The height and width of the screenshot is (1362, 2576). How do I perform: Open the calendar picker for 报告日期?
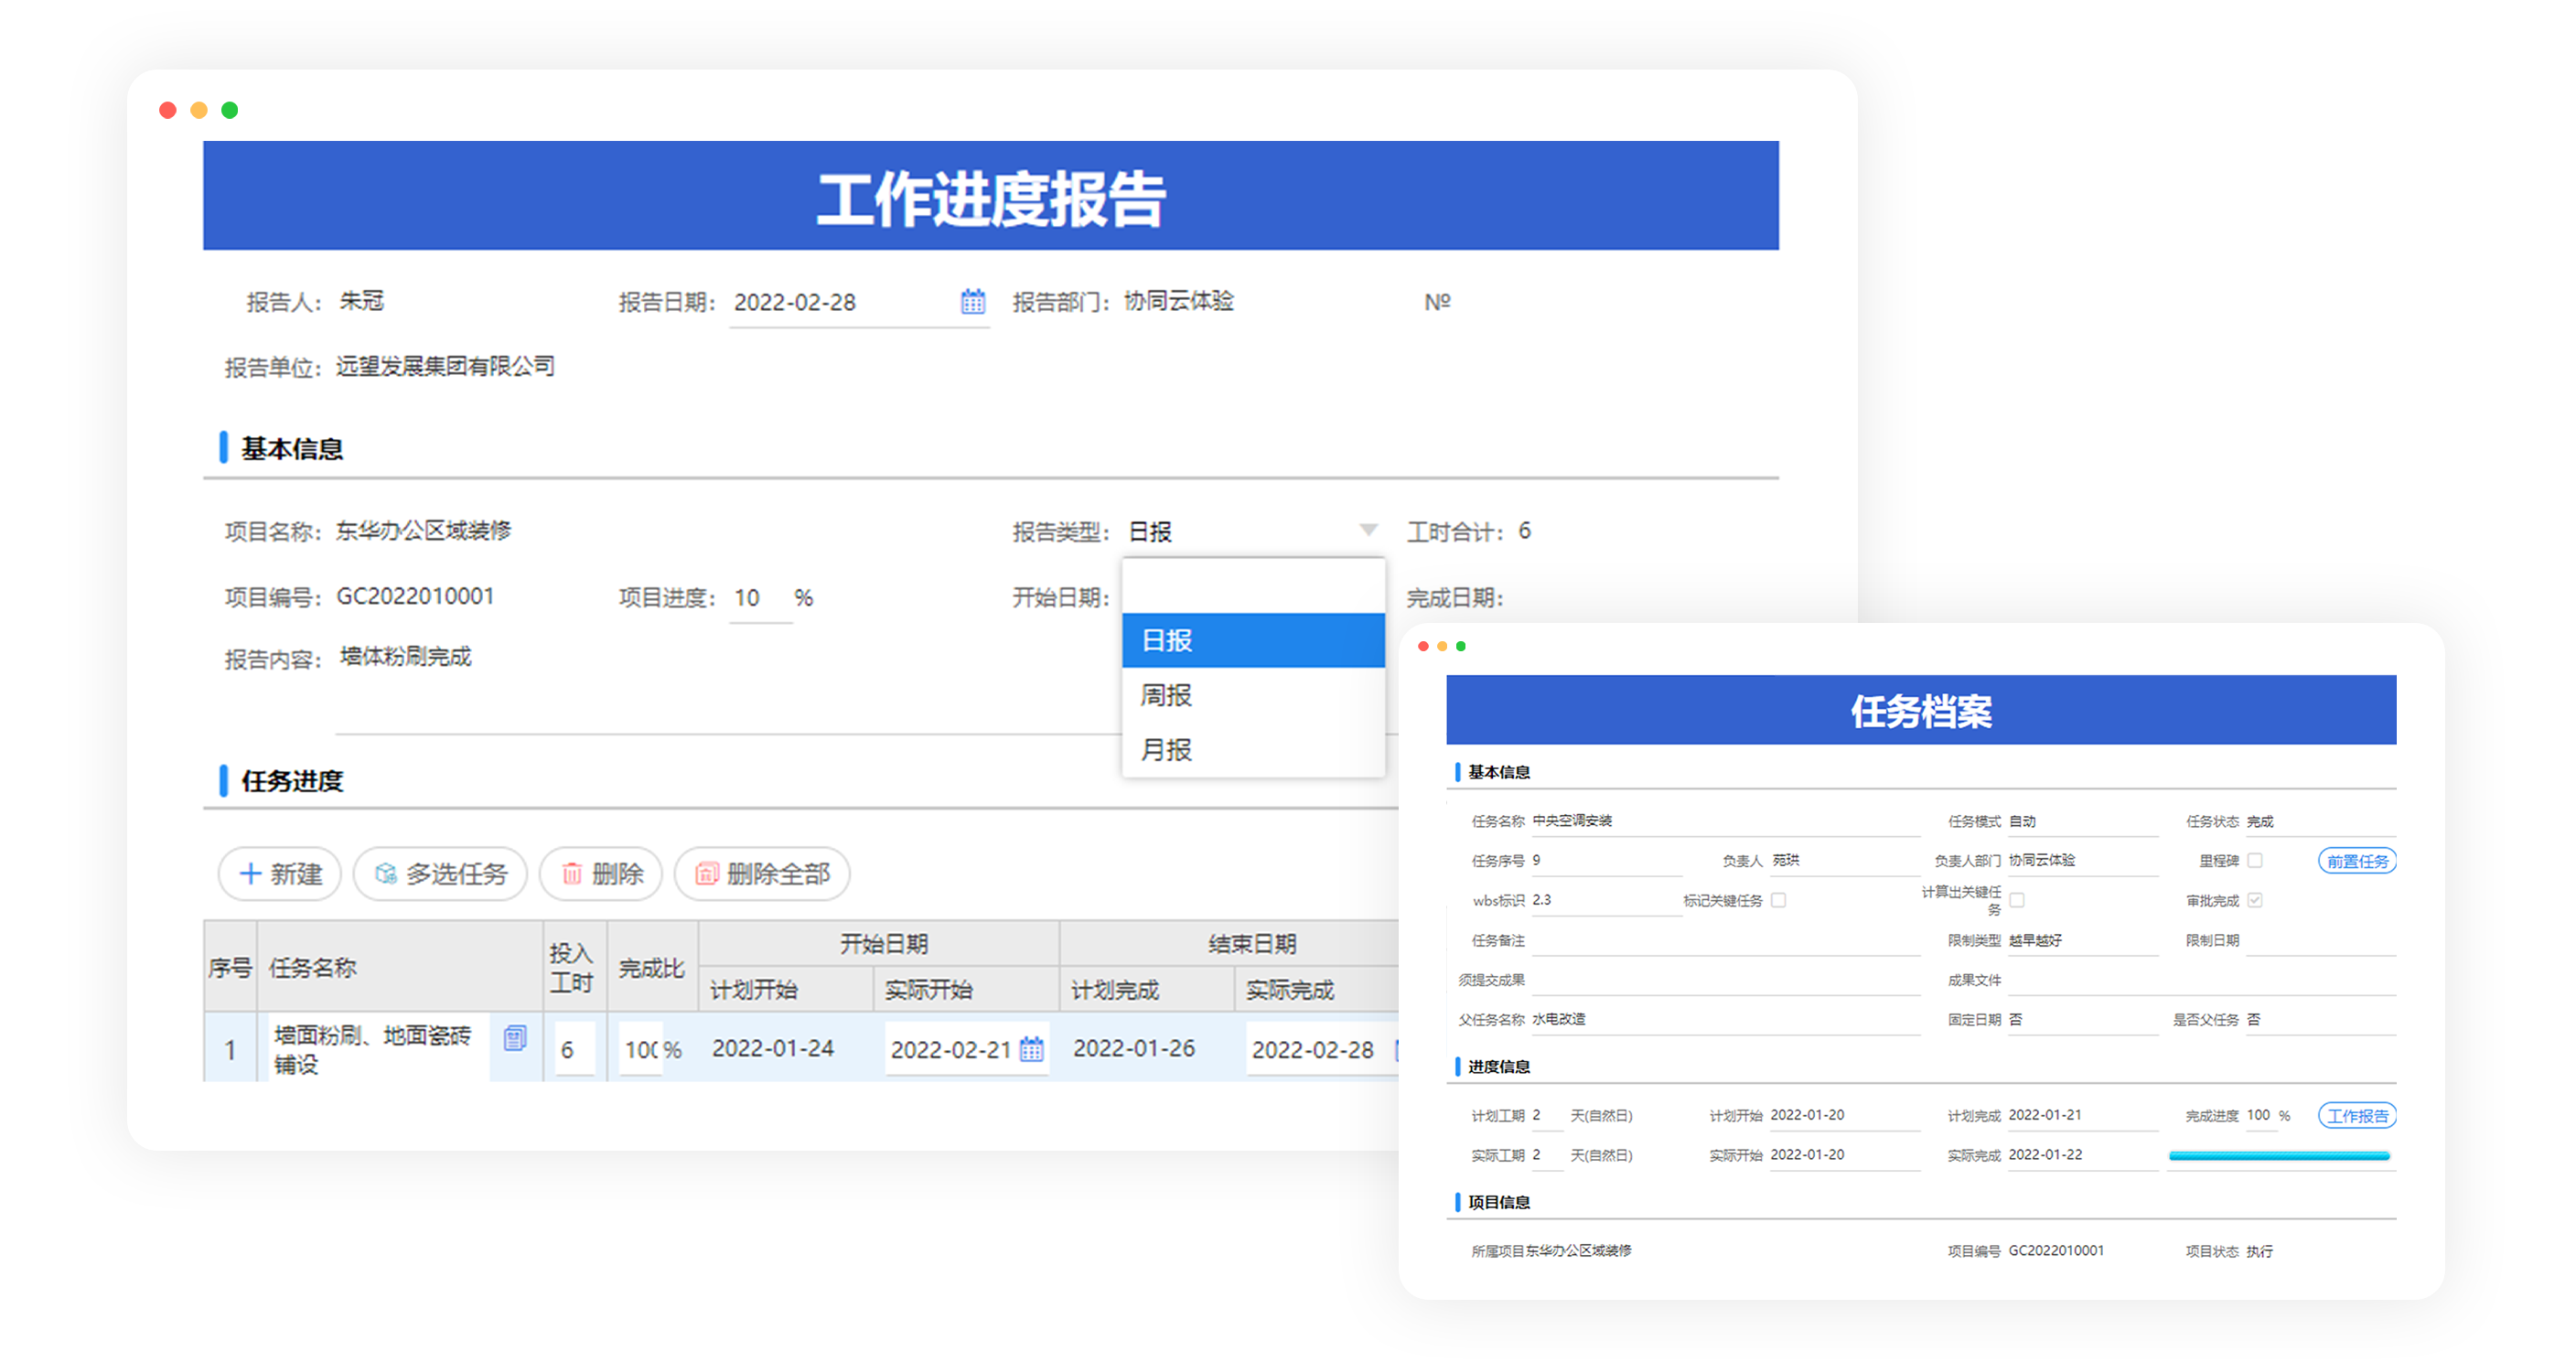972,301
